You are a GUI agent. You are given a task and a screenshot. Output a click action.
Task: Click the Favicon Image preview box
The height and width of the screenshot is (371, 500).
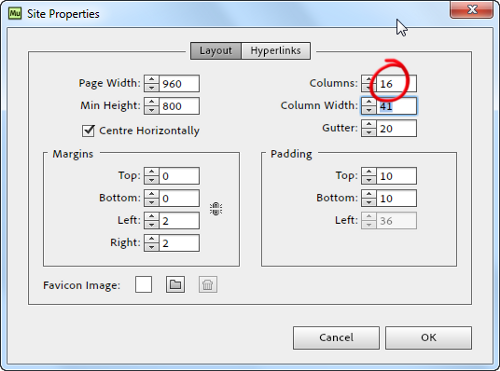point(144,285)
